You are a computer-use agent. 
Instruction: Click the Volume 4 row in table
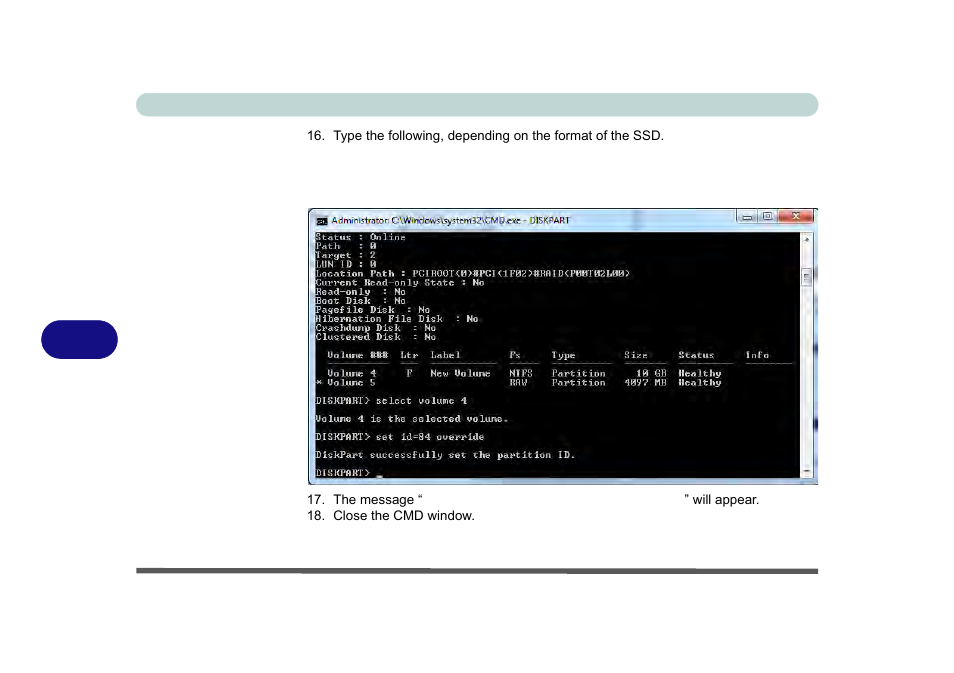[524, 374]
